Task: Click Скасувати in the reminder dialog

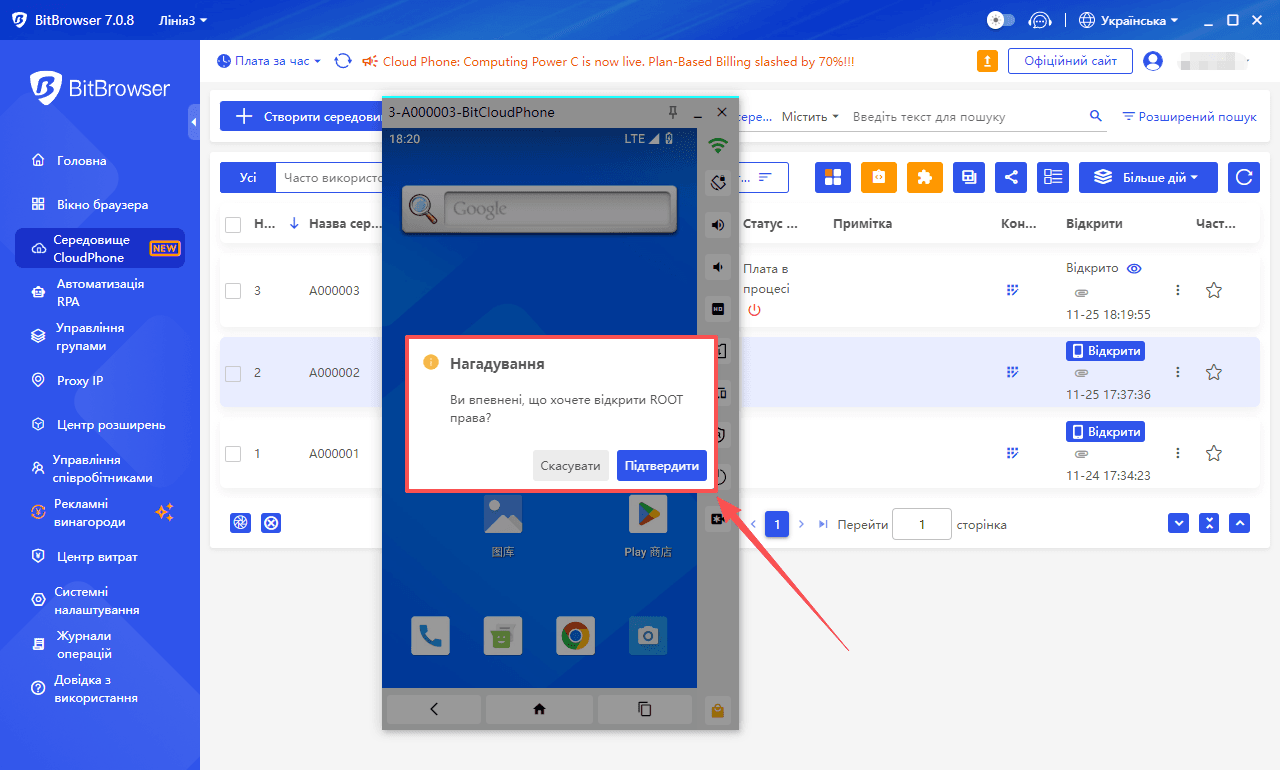Action: point(570,466)
